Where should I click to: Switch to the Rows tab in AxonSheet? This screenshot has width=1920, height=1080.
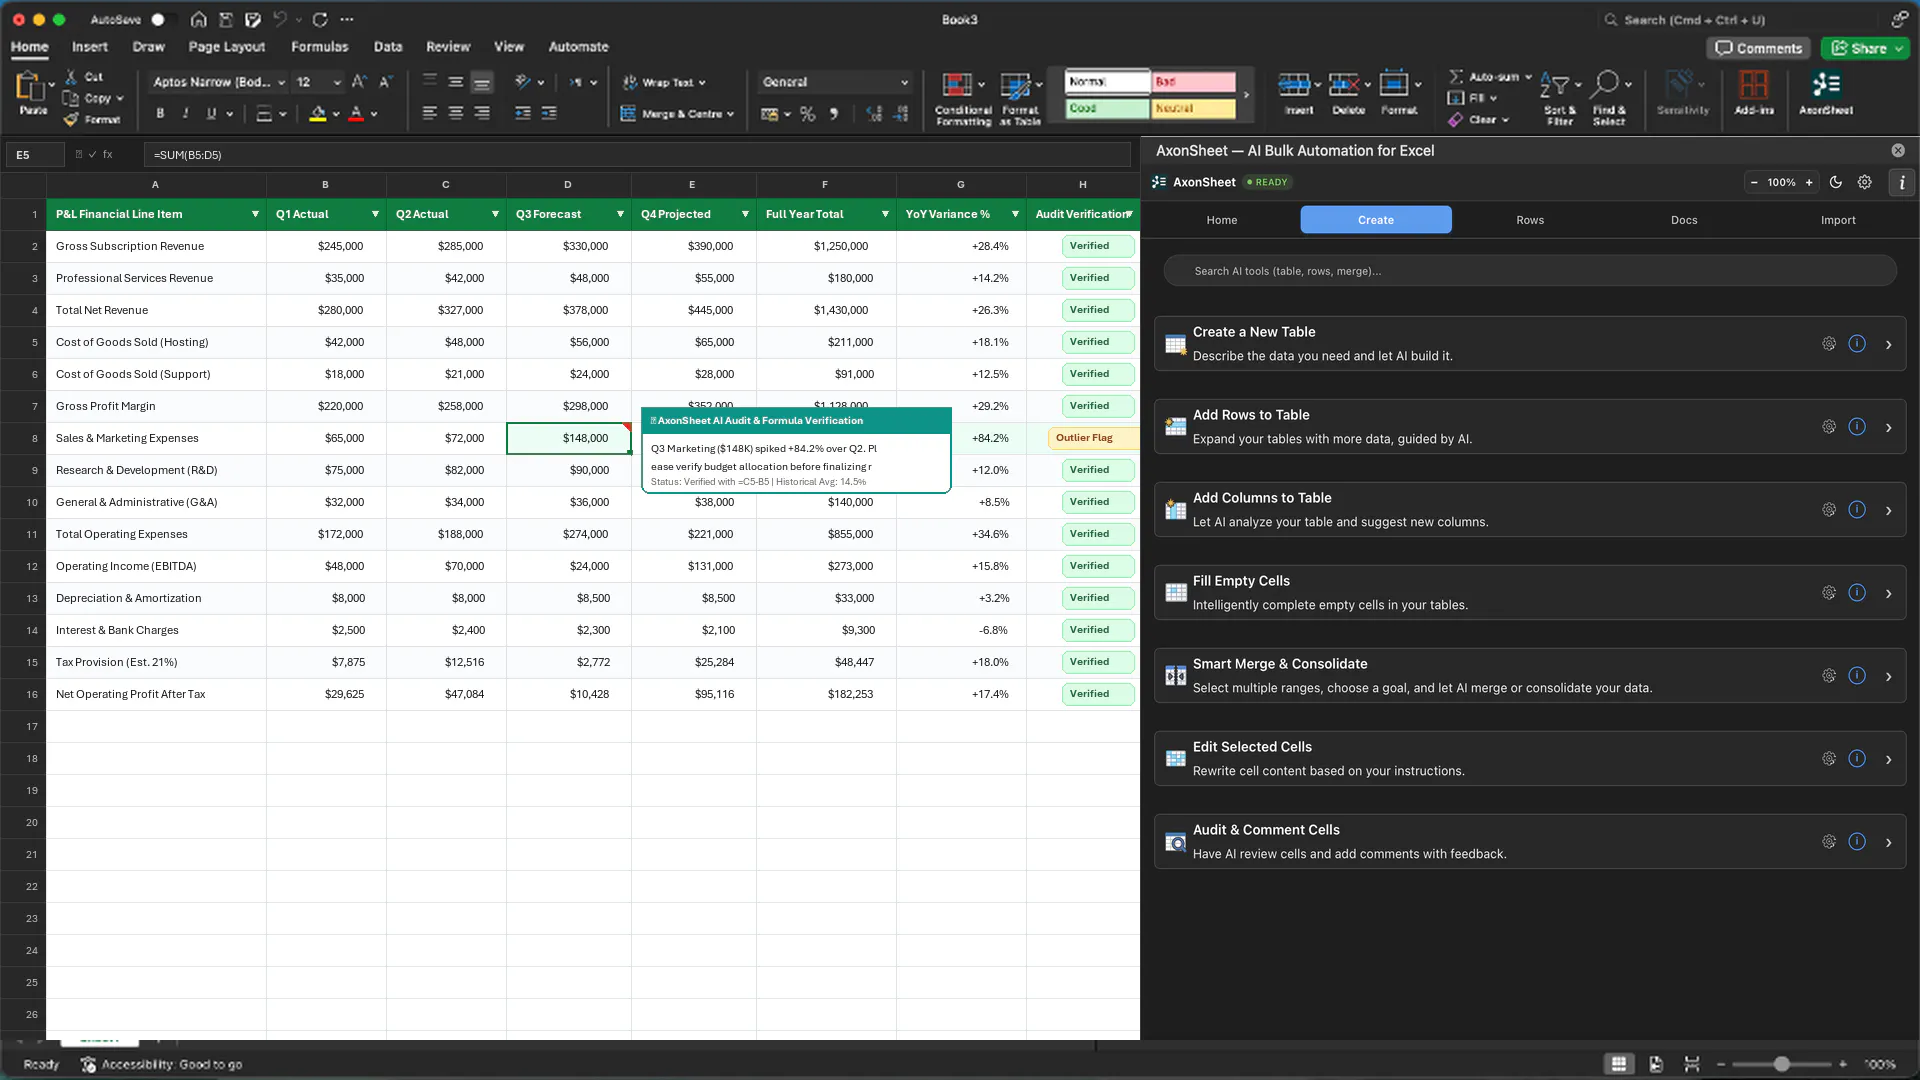[1530, 220]
